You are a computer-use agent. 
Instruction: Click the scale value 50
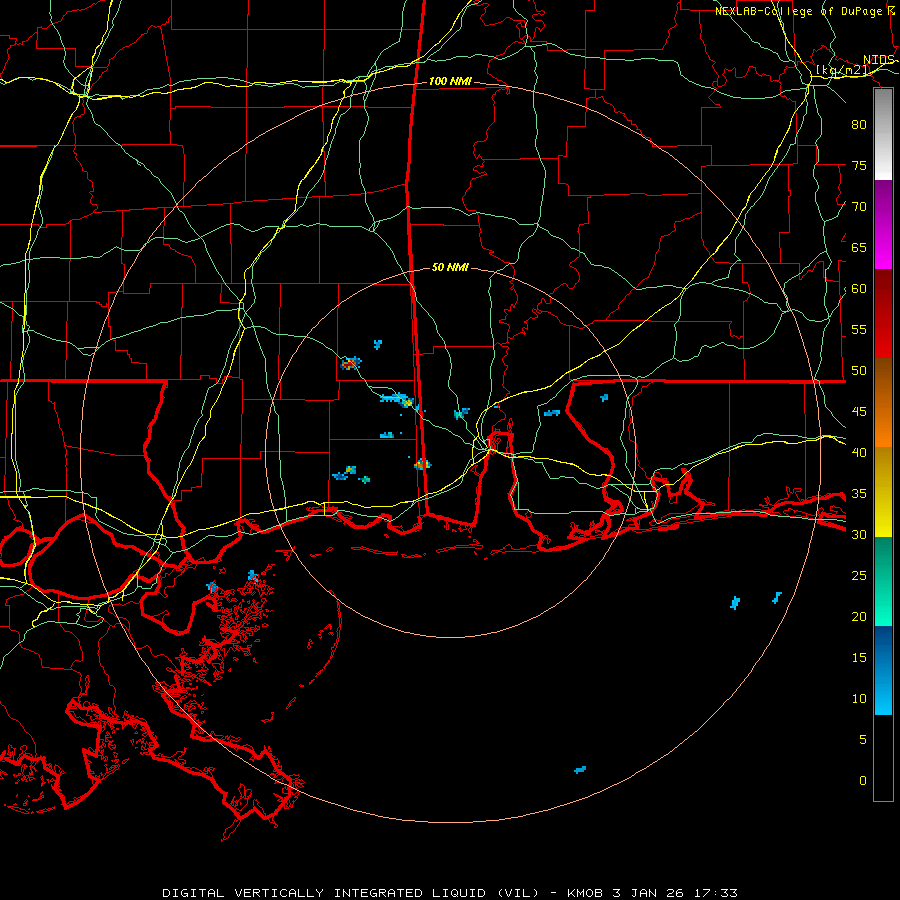click(859, 370)
